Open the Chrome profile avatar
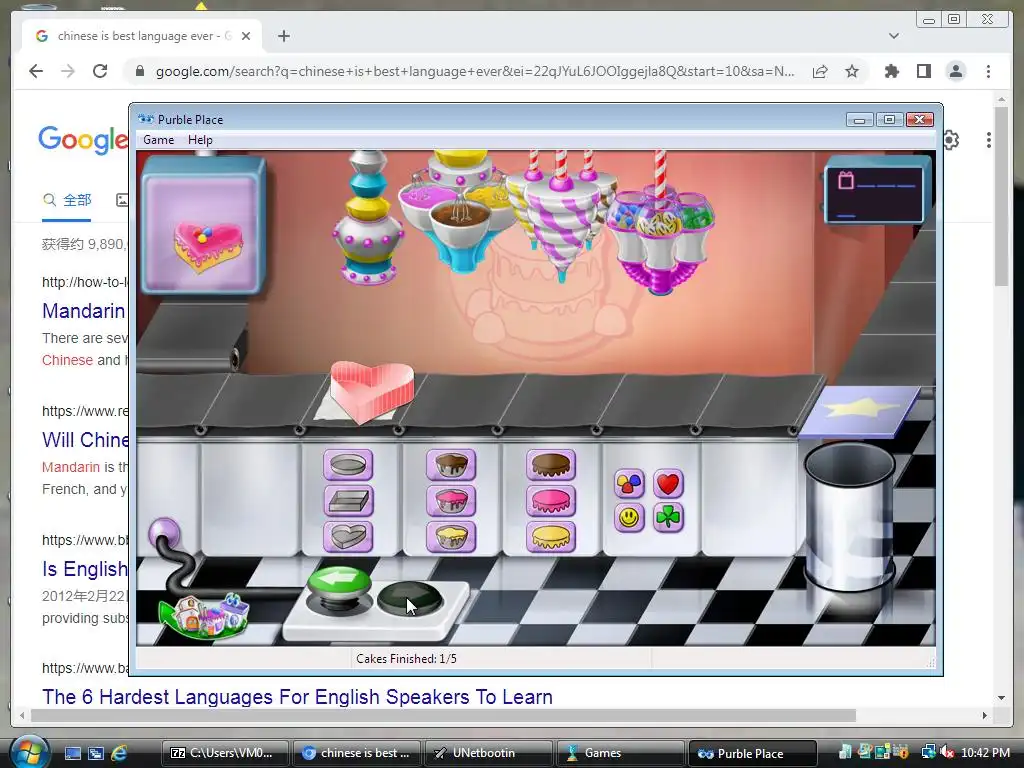This screenshot has width=1024, height=768. [x=955, y=71]
